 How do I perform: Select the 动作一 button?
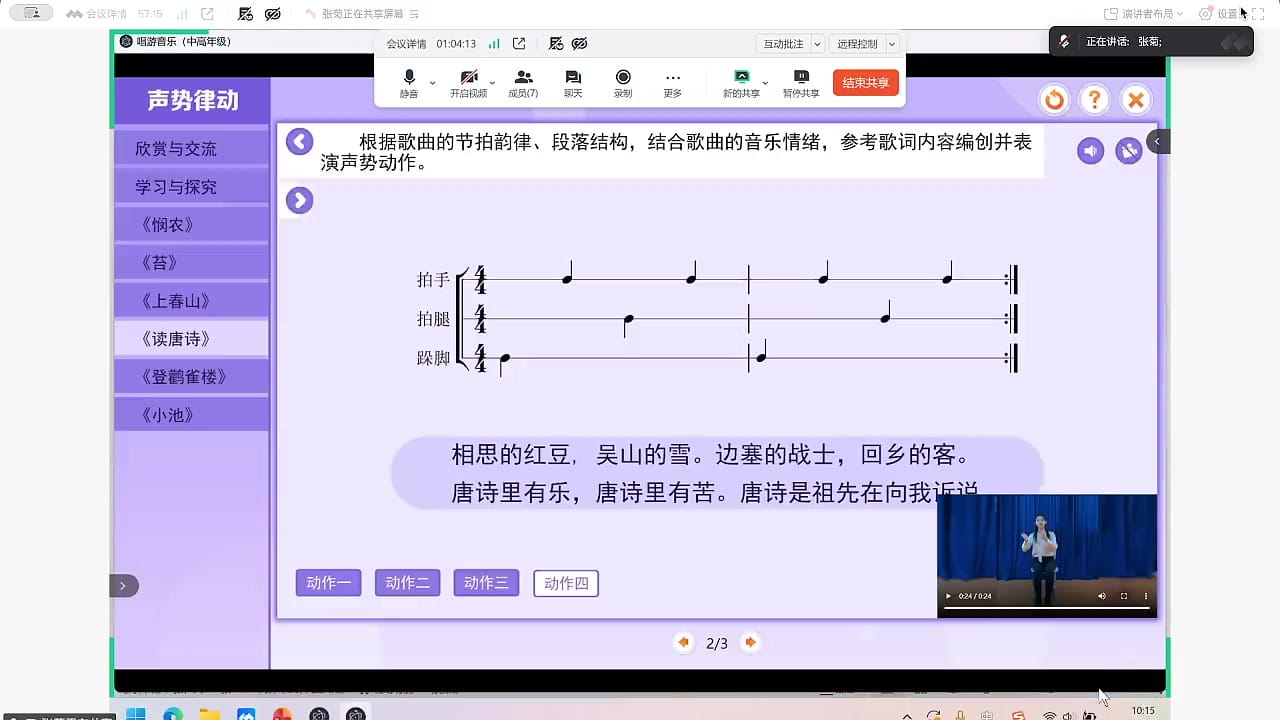tap(329, 583)
